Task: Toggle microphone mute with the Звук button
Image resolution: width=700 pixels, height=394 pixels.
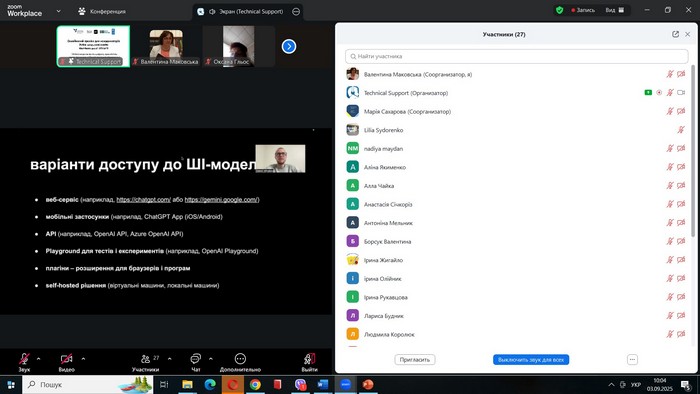Action: [24, 359]
